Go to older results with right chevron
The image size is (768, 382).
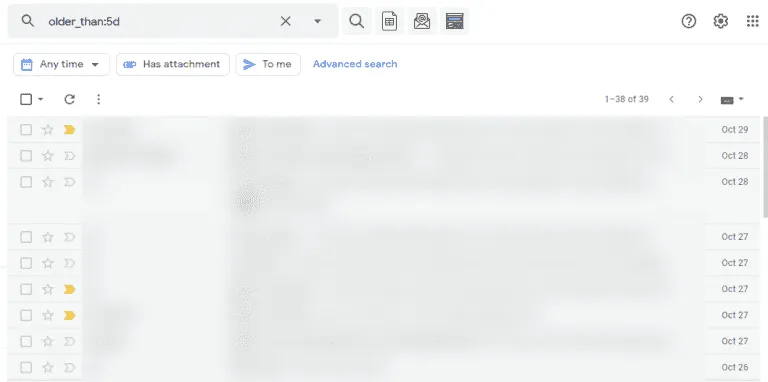pyautogui.click(x=700, y=99)
